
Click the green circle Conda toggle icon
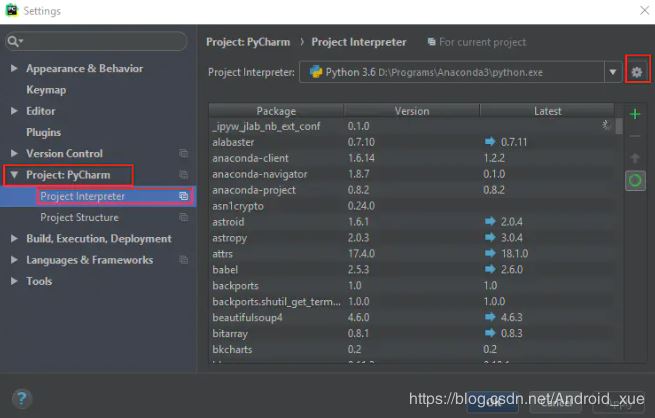point(635,180)
